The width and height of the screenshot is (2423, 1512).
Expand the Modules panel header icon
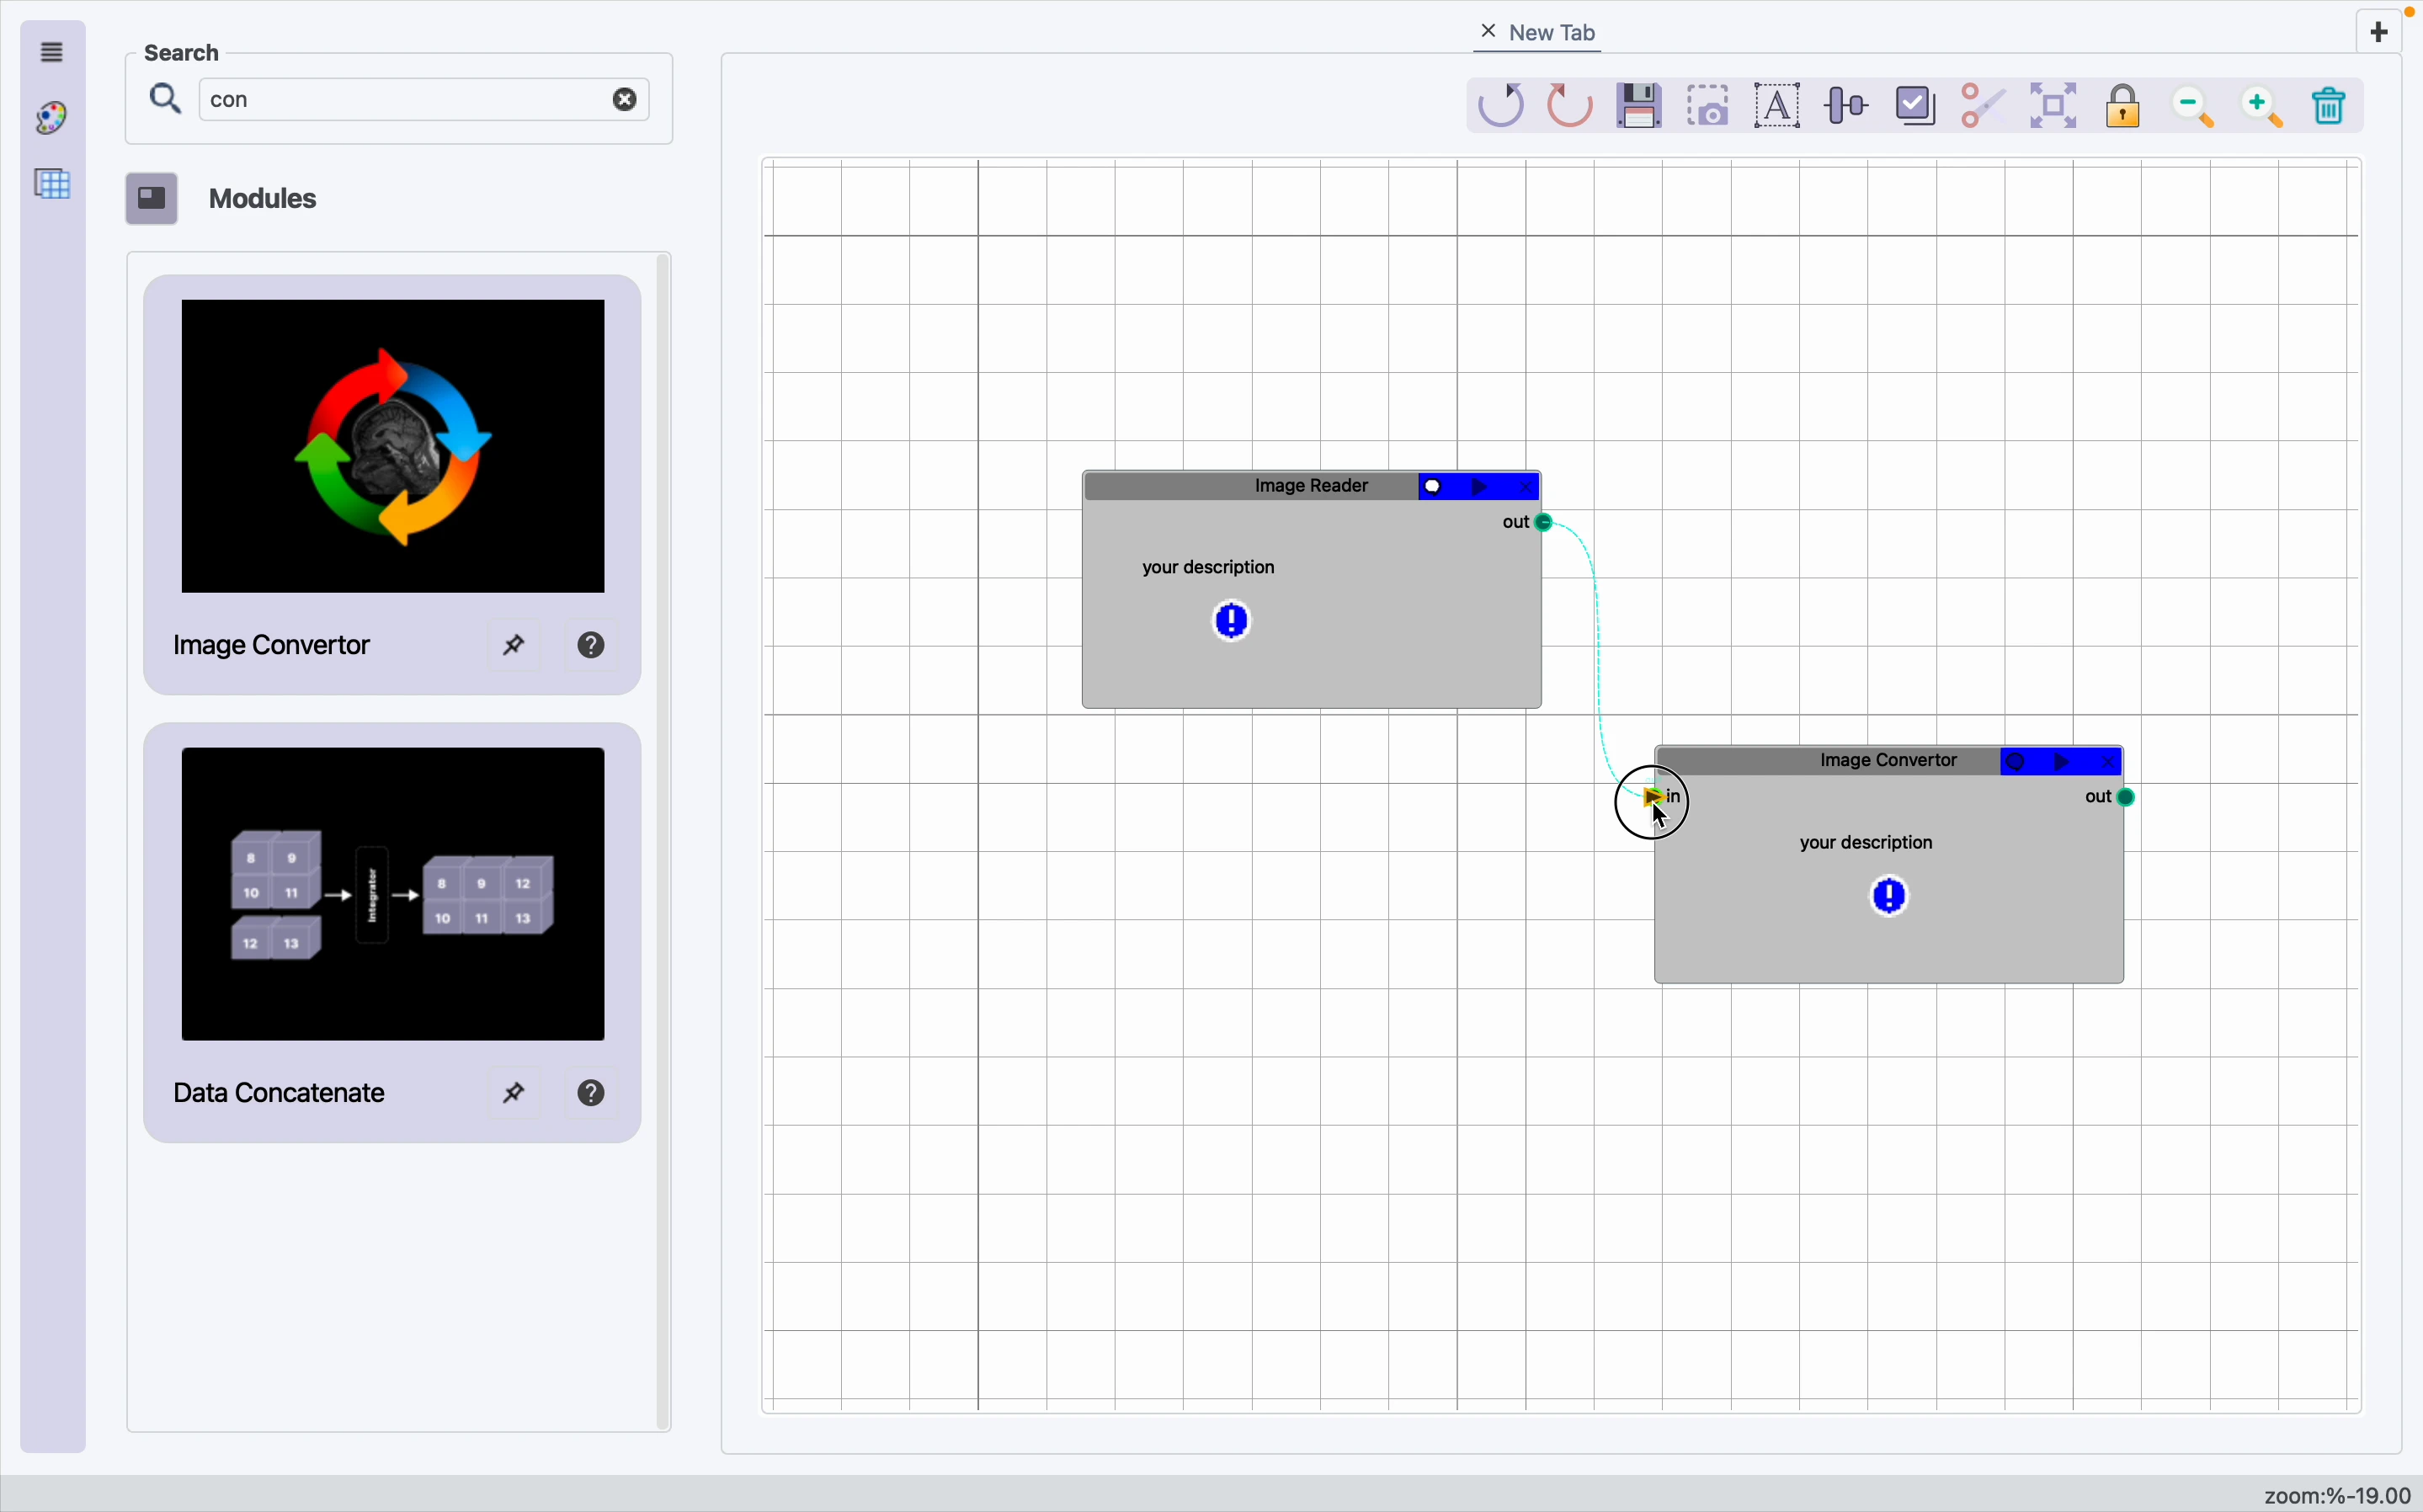pos(152,198)
